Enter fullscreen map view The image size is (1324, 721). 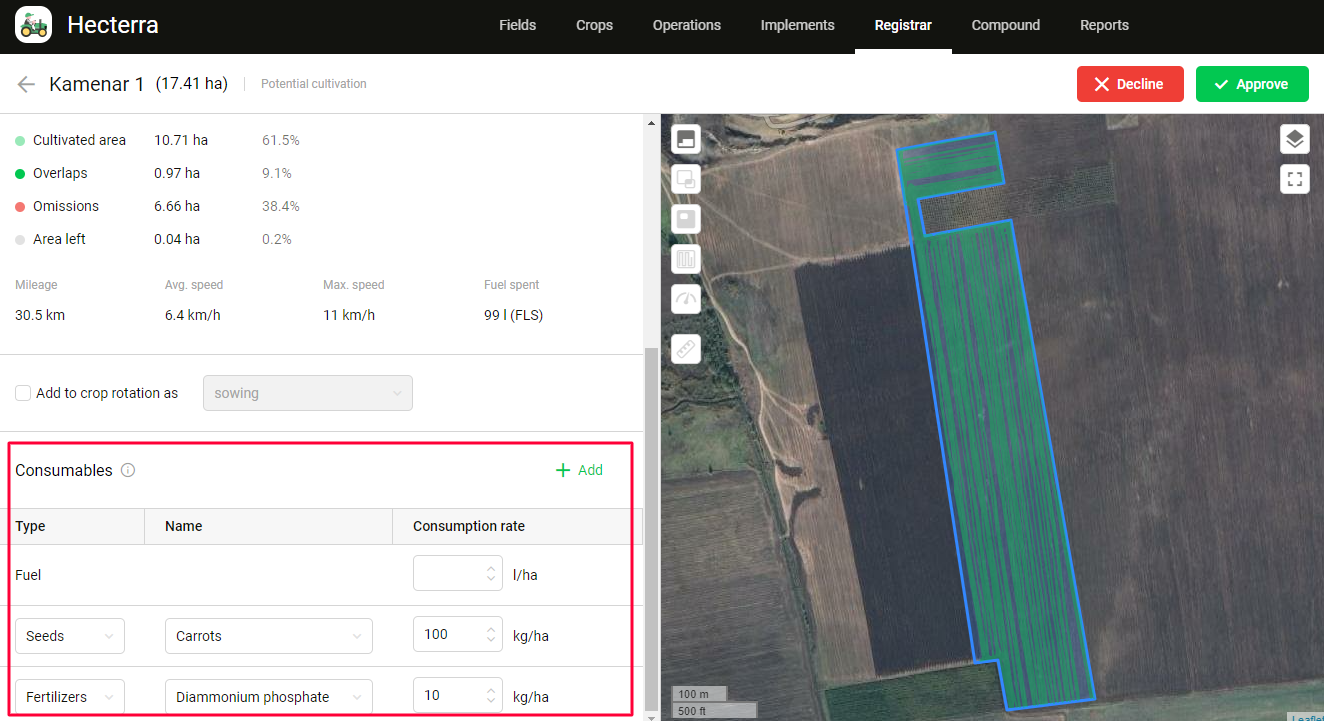point(1294,179)
